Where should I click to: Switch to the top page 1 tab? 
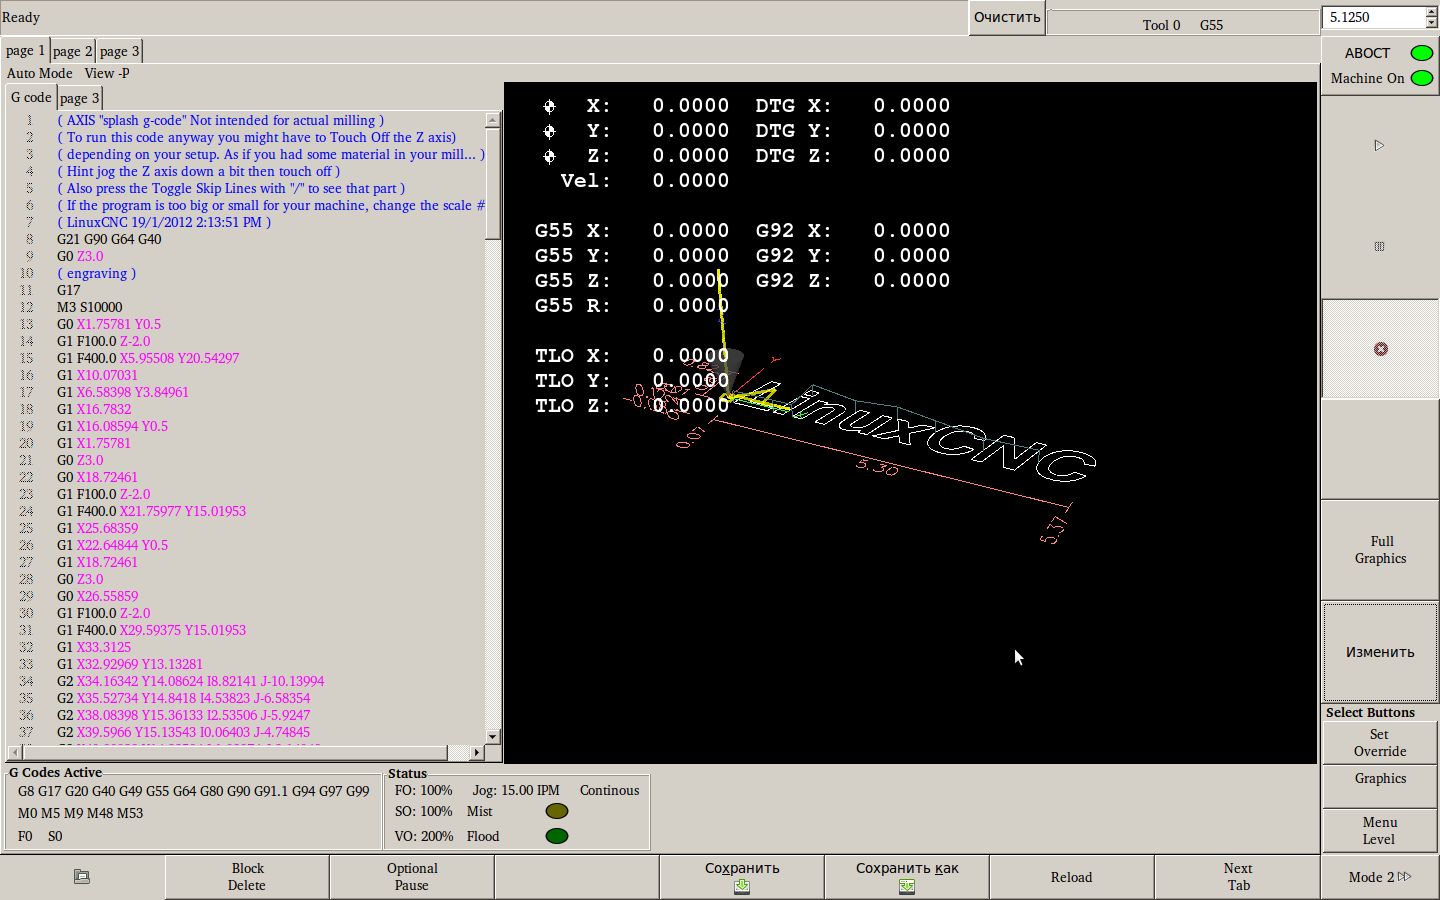coord(25,50)
